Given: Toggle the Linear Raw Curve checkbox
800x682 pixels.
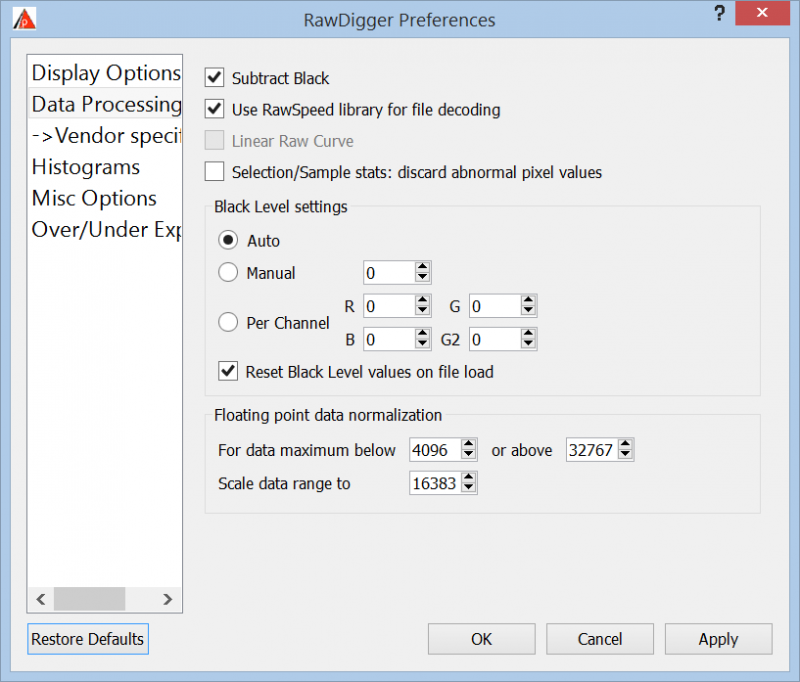Looking at the screenshot, I should (214, 140).
